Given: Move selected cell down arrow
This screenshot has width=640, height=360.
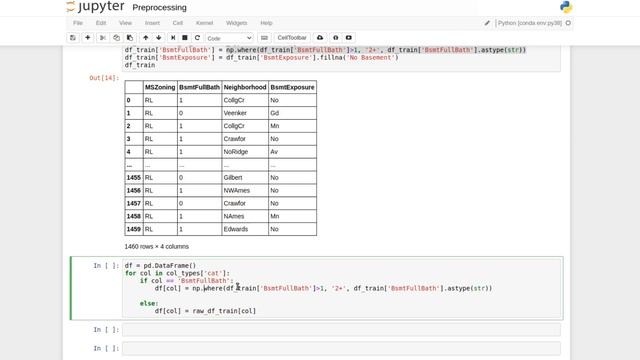Looking at the screenshot, I should coord(159,38).
